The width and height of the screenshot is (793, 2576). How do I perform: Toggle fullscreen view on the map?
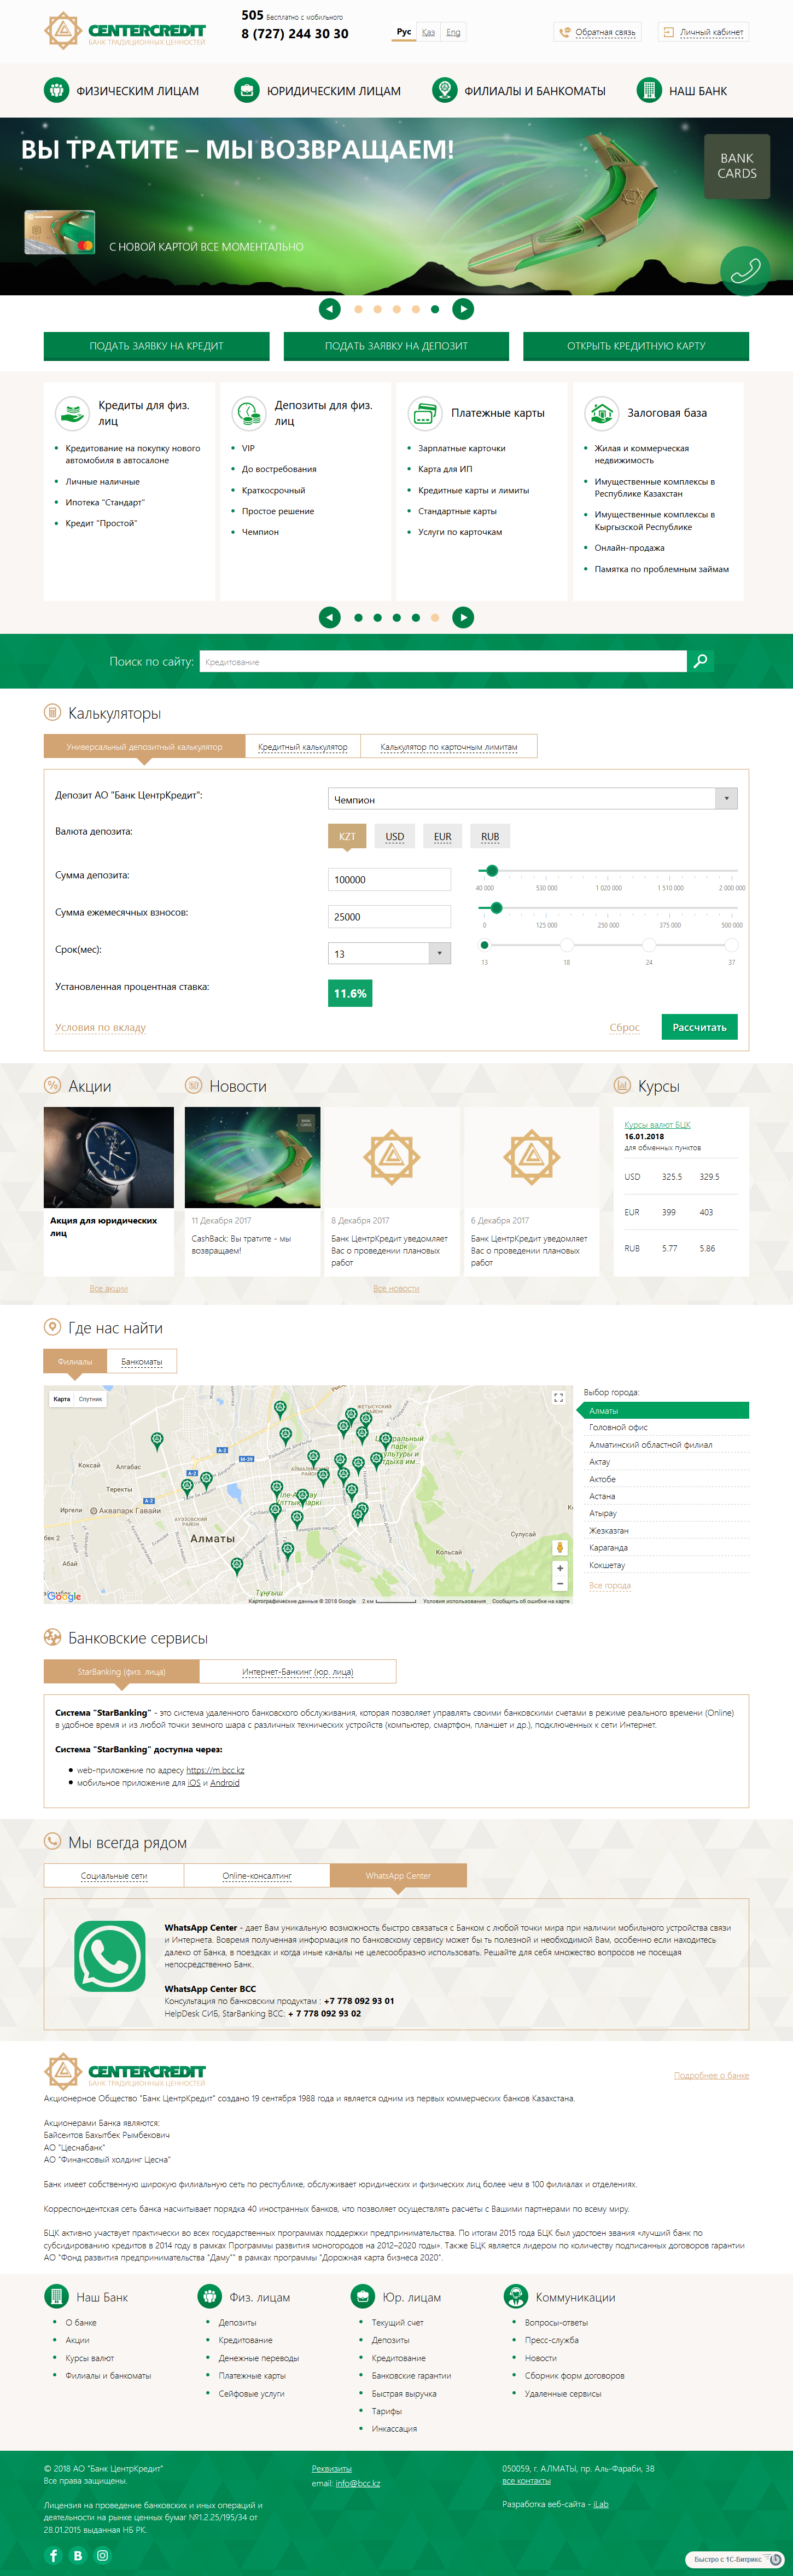click(x=558, y=1398)
